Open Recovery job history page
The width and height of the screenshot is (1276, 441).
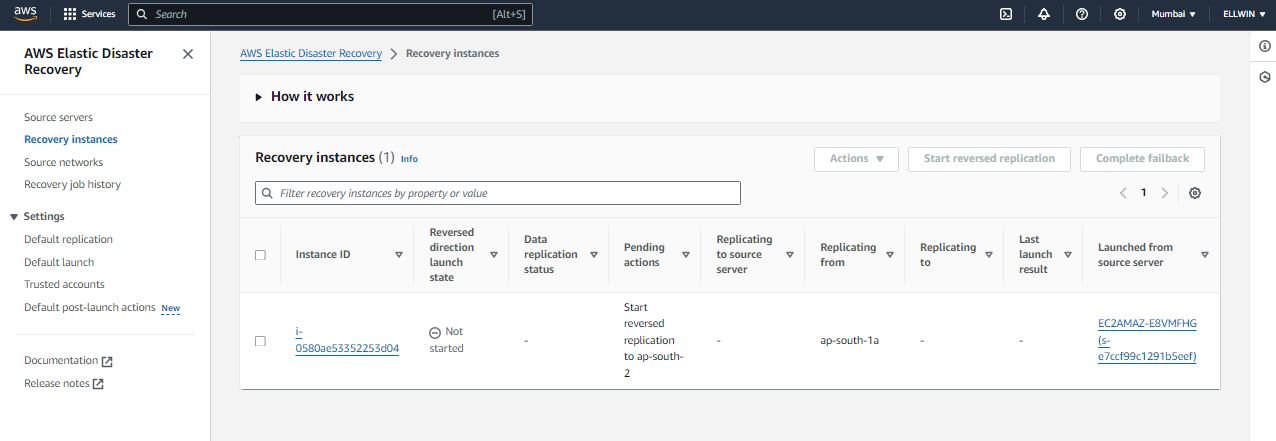(72, 185)
